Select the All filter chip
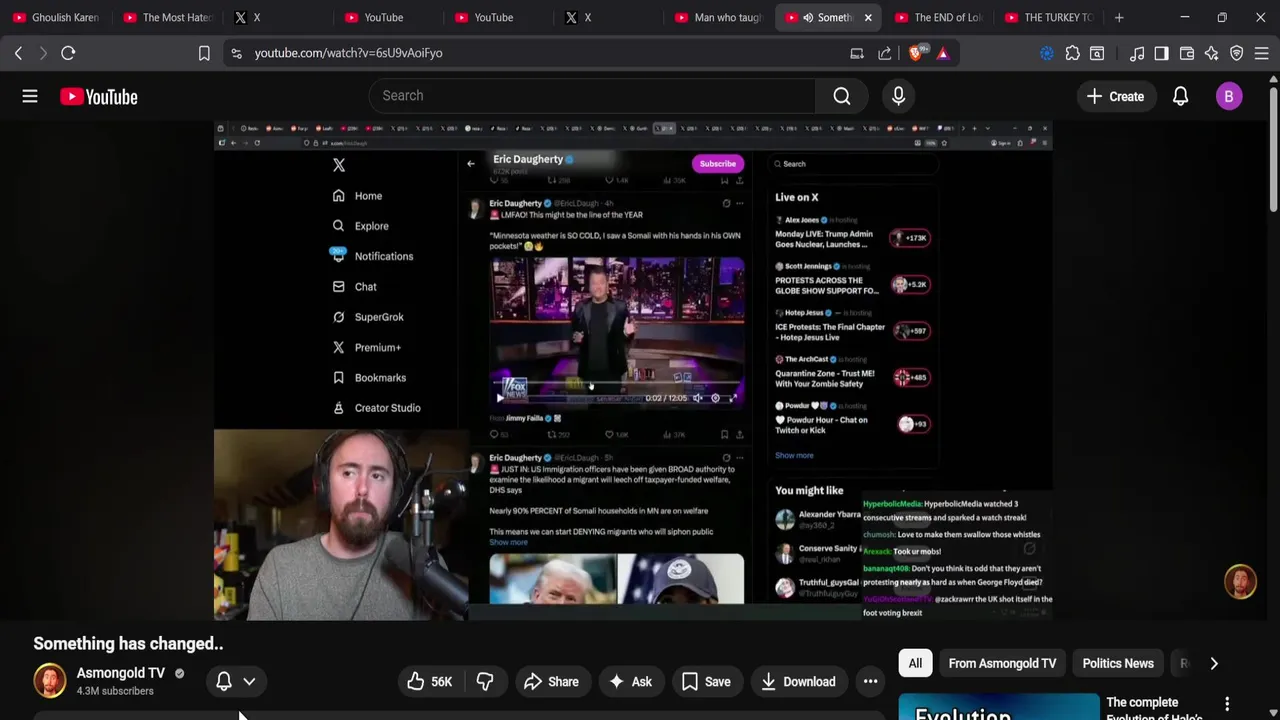 tap(915, 663)
